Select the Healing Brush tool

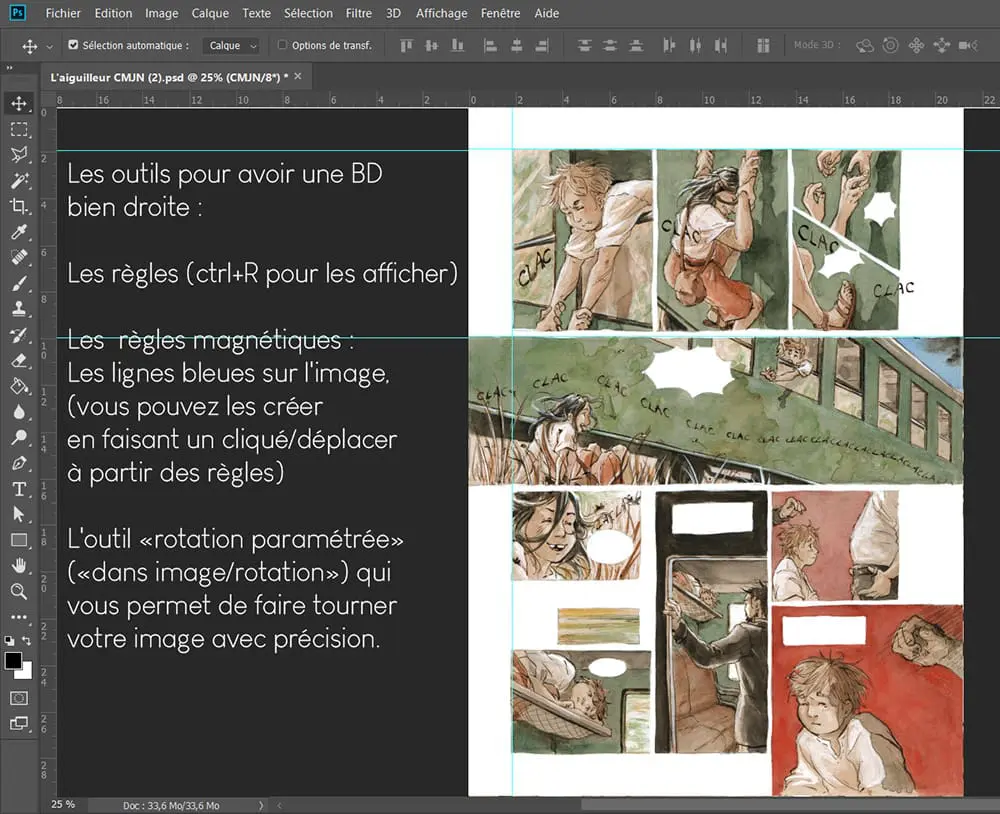(x=18, y=257)
